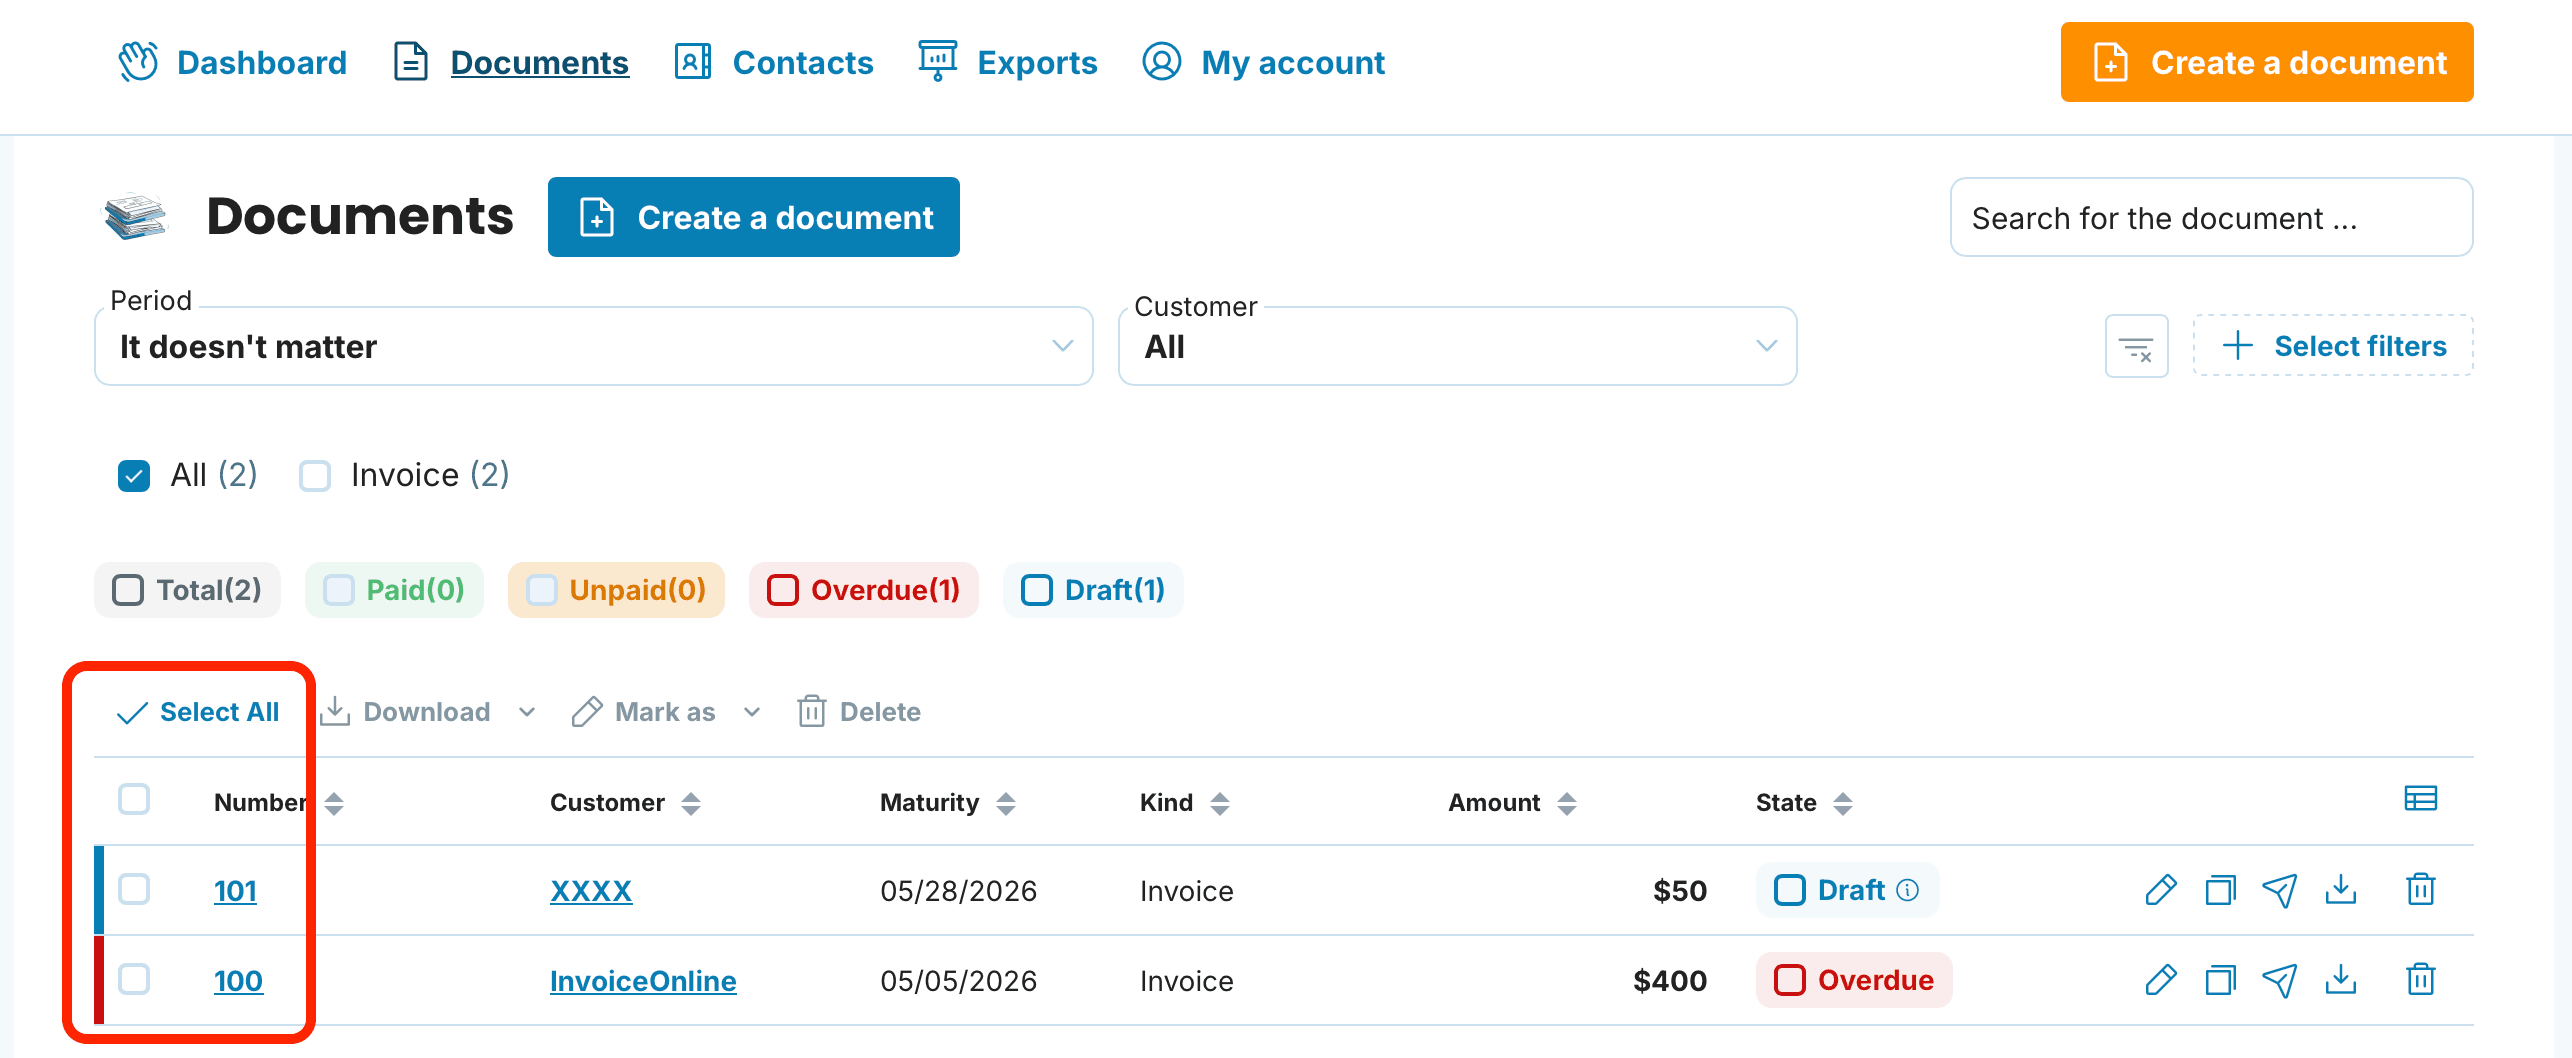Screen dimensions: 2572x1058
Task: Open the Exports menu
Action: tap(1007, 62)
